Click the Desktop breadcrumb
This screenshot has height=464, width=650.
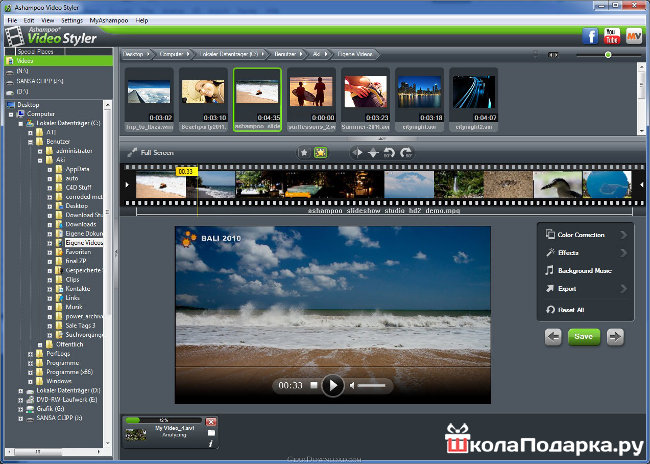click(x=136, y=54)
